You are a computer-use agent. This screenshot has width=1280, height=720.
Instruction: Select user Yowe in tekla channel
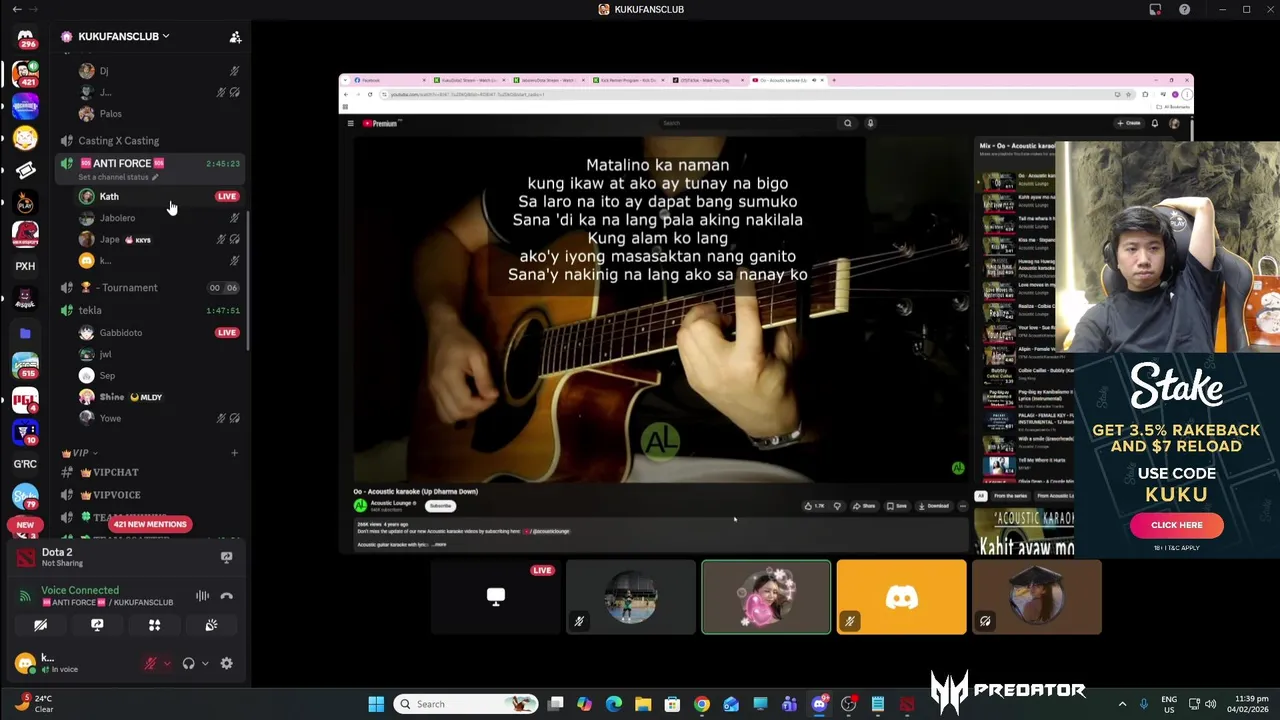point(110,419)
